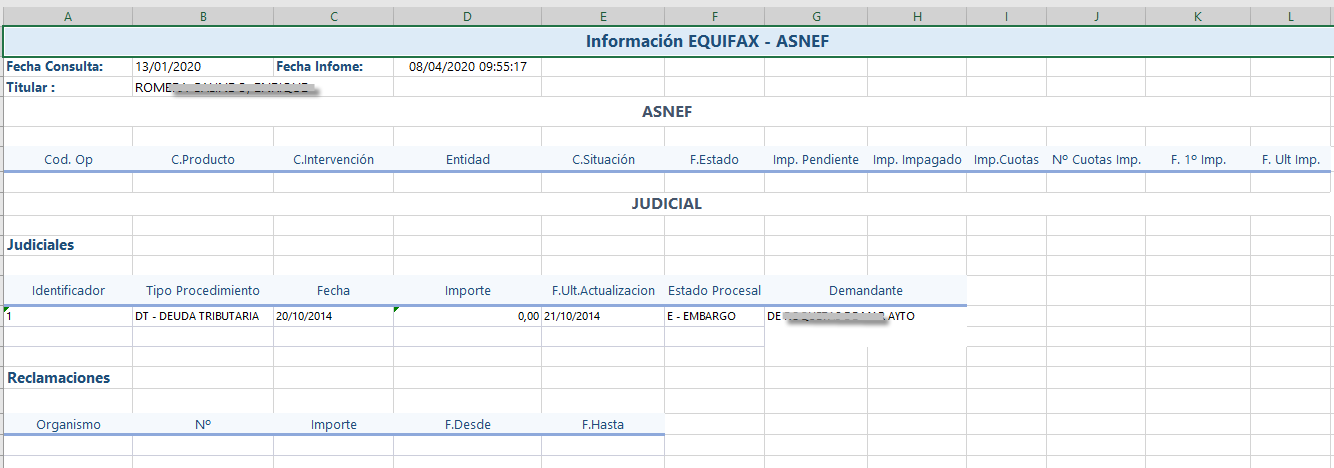Click the E - EMBARGO cell
The width and height of the screenshot is (1334, 468).
coord(702,316)
